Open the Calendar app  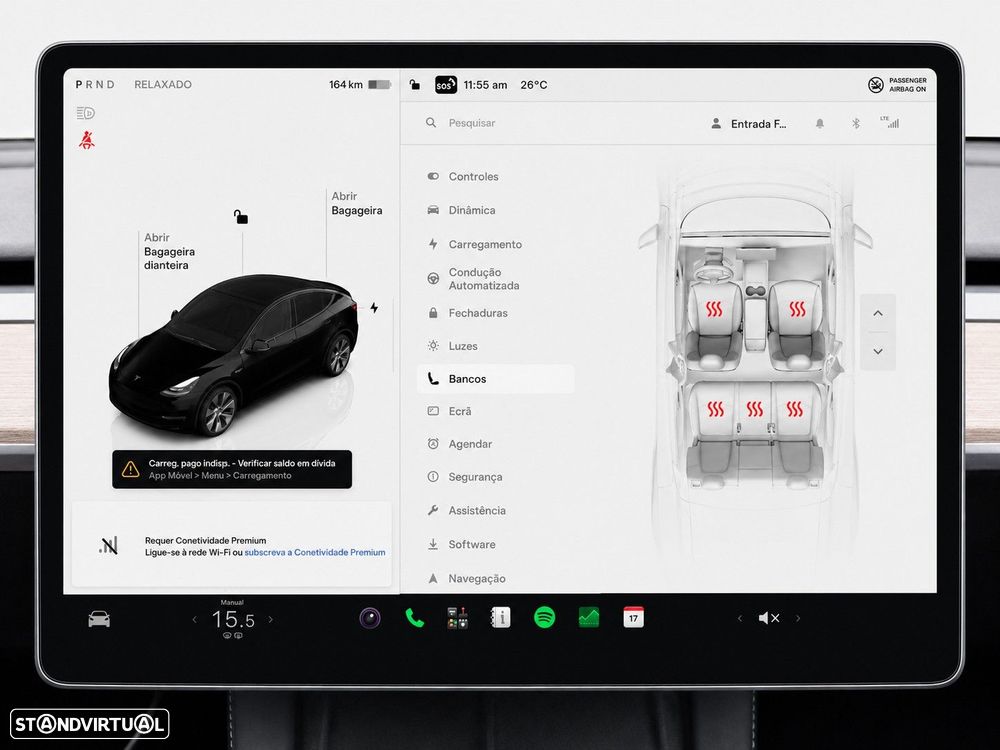[x=633, y=617]
